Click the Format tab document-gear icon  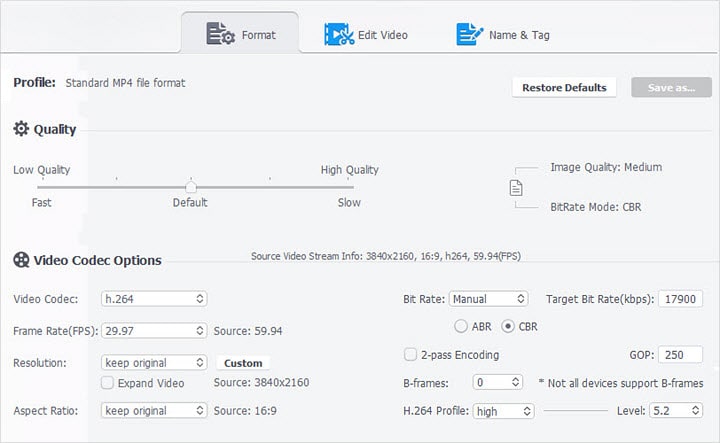219,35
